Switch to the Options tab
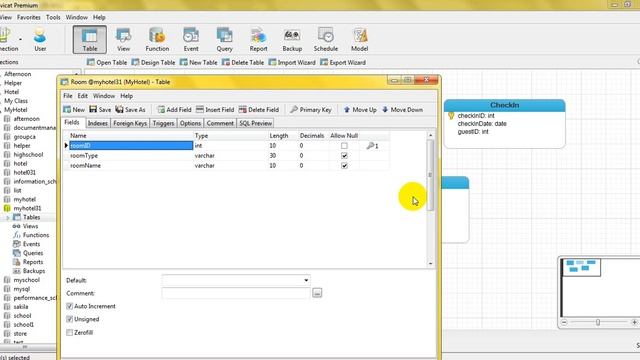Image resolution: width=640 pixels, height=360 pixels. tap(190, 123)
